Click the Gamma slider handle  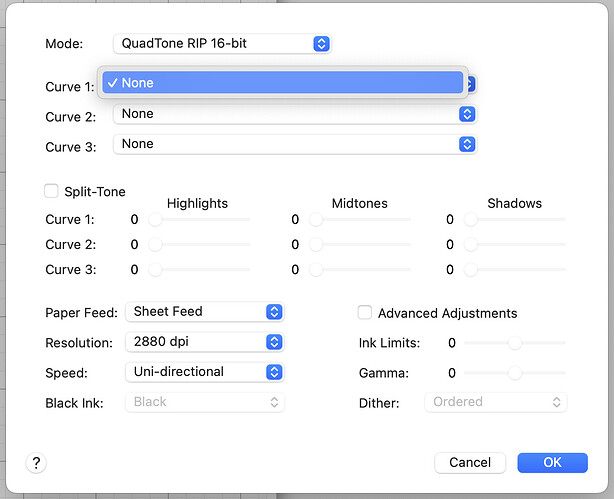coord(515,373)
